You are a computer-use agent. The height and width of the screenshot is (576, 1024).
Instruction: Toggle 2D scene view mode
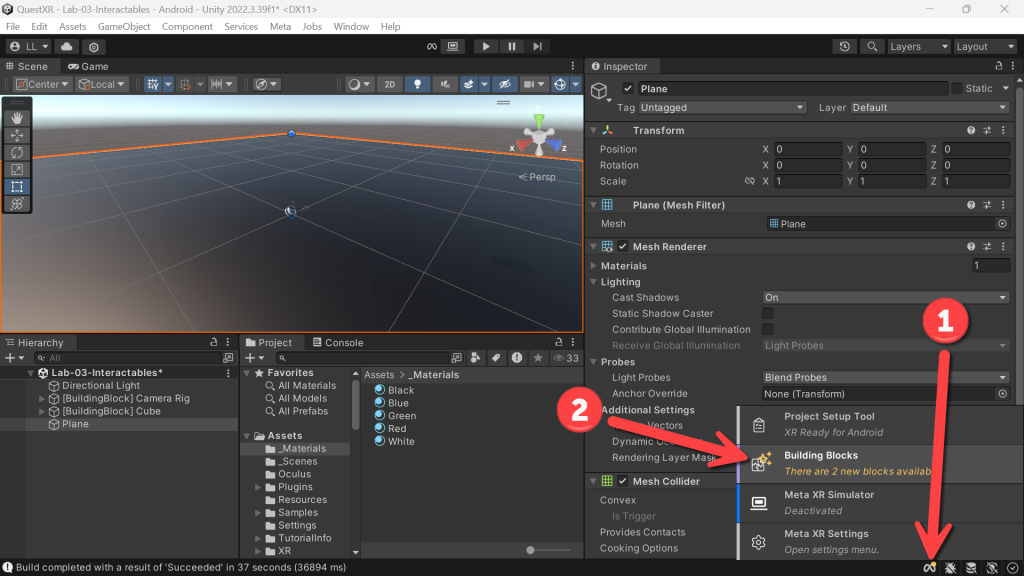click(389, 84)
